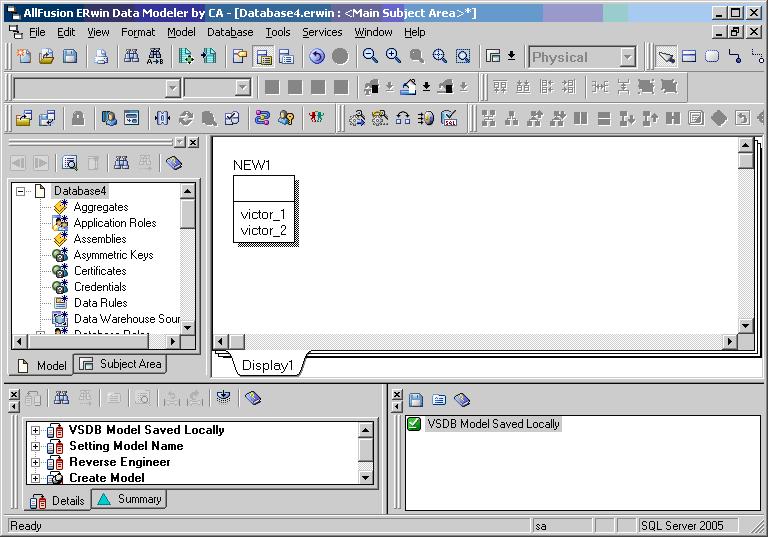
Task: Close the Advisories pane
Action: click(x=397, y=394)
